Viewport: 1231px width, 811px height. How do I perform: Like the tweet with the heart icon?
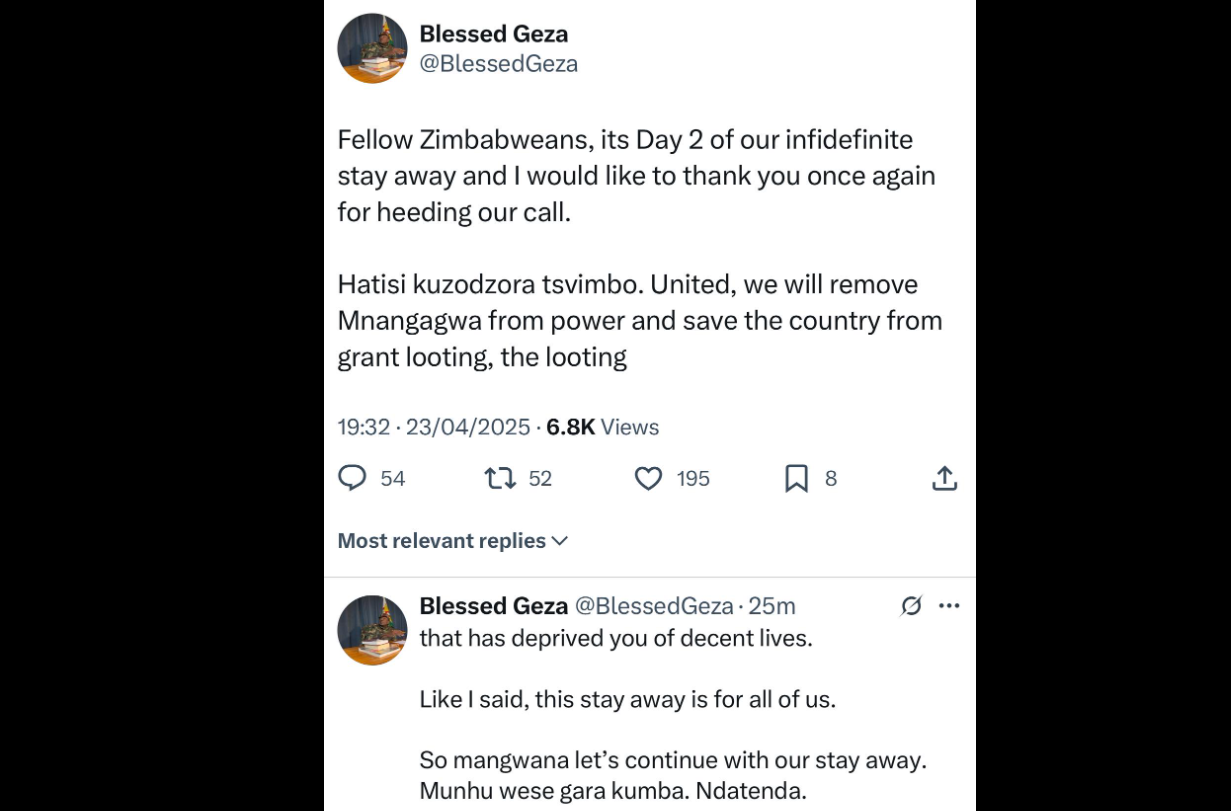coord(649,479)
